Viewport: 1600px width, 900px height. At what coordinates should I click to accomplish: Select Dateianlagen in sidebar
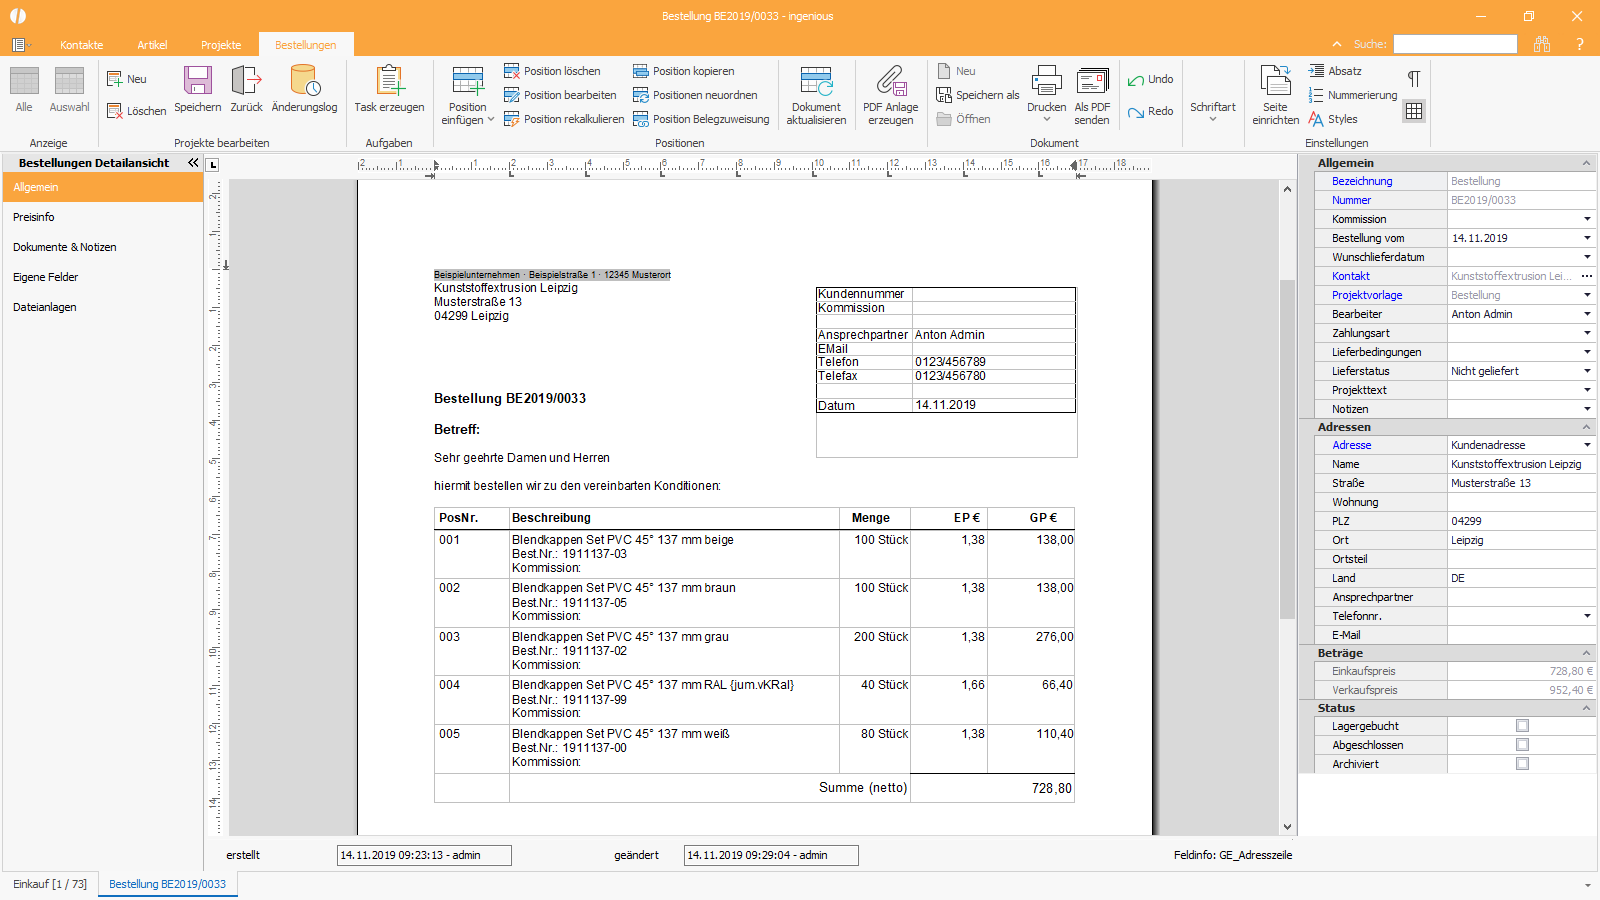(x=103, y=307)
